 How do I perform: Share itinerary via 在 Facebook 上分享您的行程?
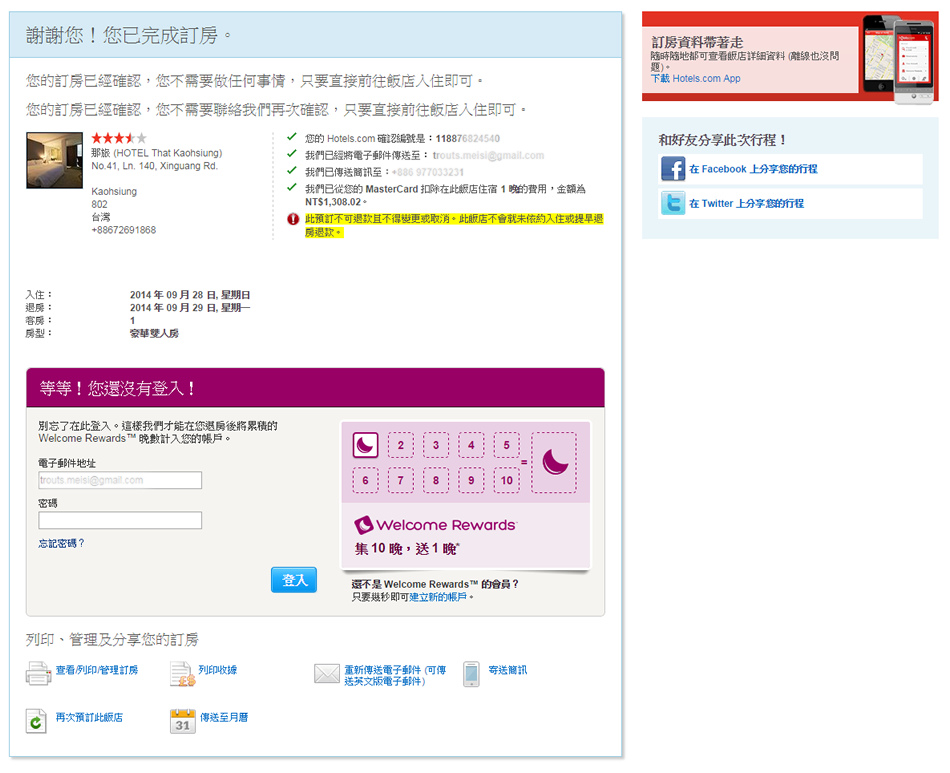(x=753, y=169)
